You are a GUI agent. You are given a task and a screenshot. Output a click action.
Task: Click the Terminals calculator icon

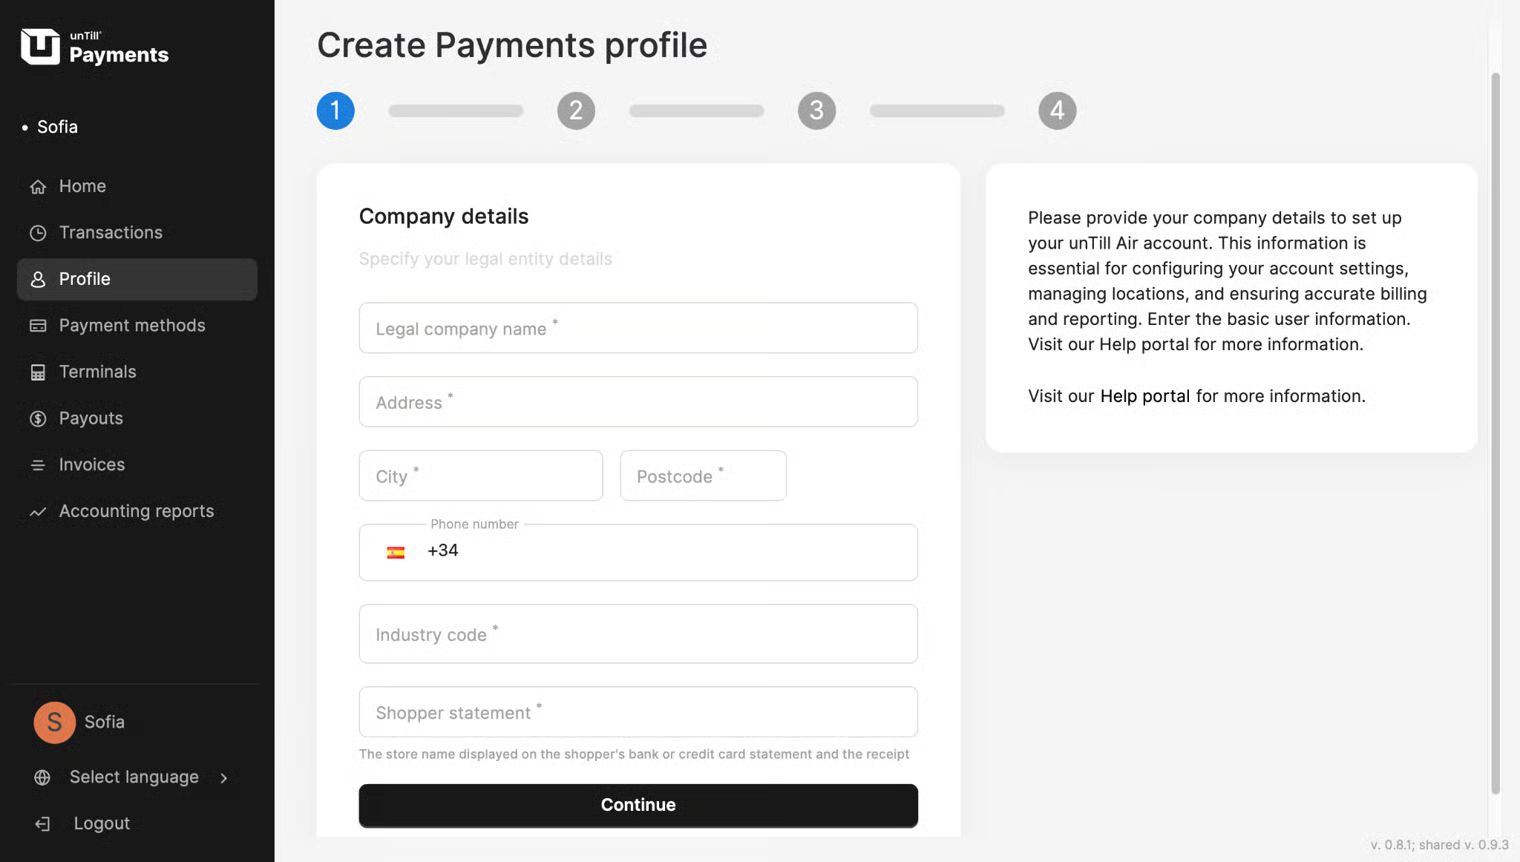tap(38, 373)
